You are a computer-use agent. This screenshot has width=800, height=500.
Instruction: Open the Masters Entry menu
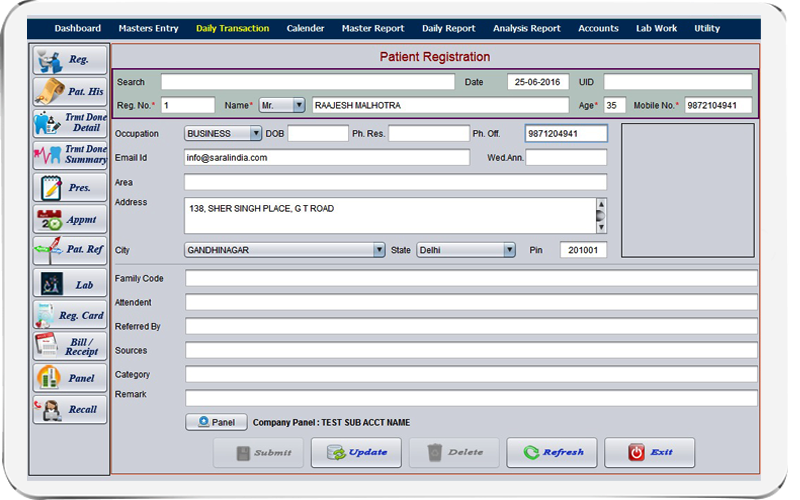148,29
